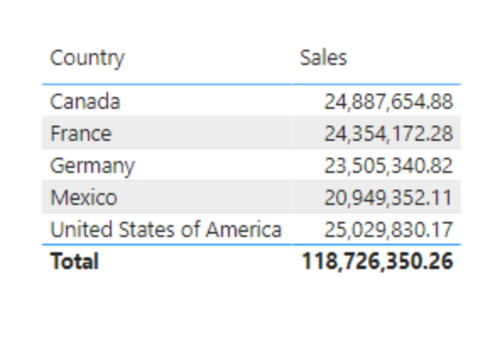The height and width of the screenshot is (361, 495).
Task: Click the blue line above Total row
Action: pyautogui.click(x=251, y=245)
